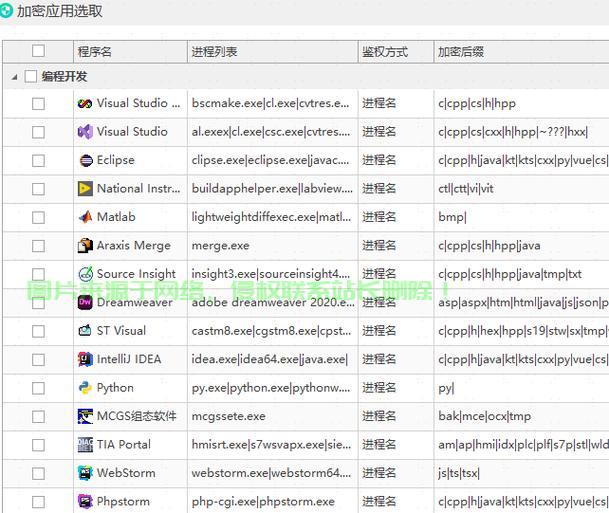Viewport: 609px width, 513px height.
Task: Check the TIA Portal row checkbox
Action: [x=38, y=445]
